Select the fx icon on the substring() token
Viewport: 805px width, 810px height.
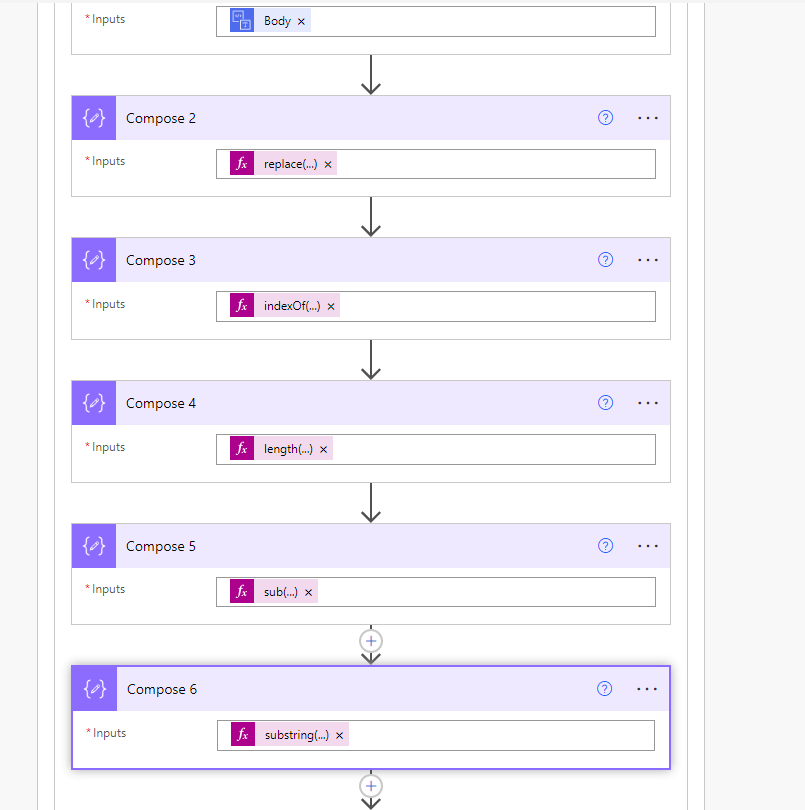click(241, 735)
